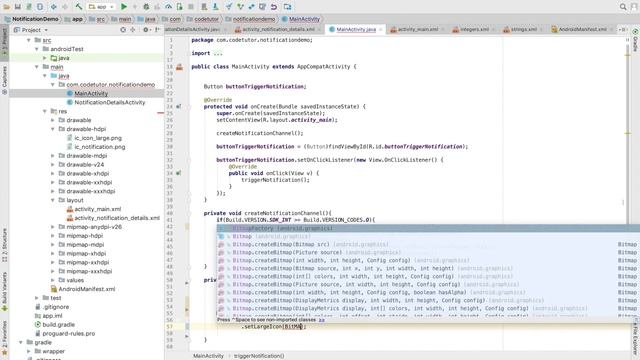Choose BitmapFactory from autocomplete list
640x360 pixels.
pos(428,228)
